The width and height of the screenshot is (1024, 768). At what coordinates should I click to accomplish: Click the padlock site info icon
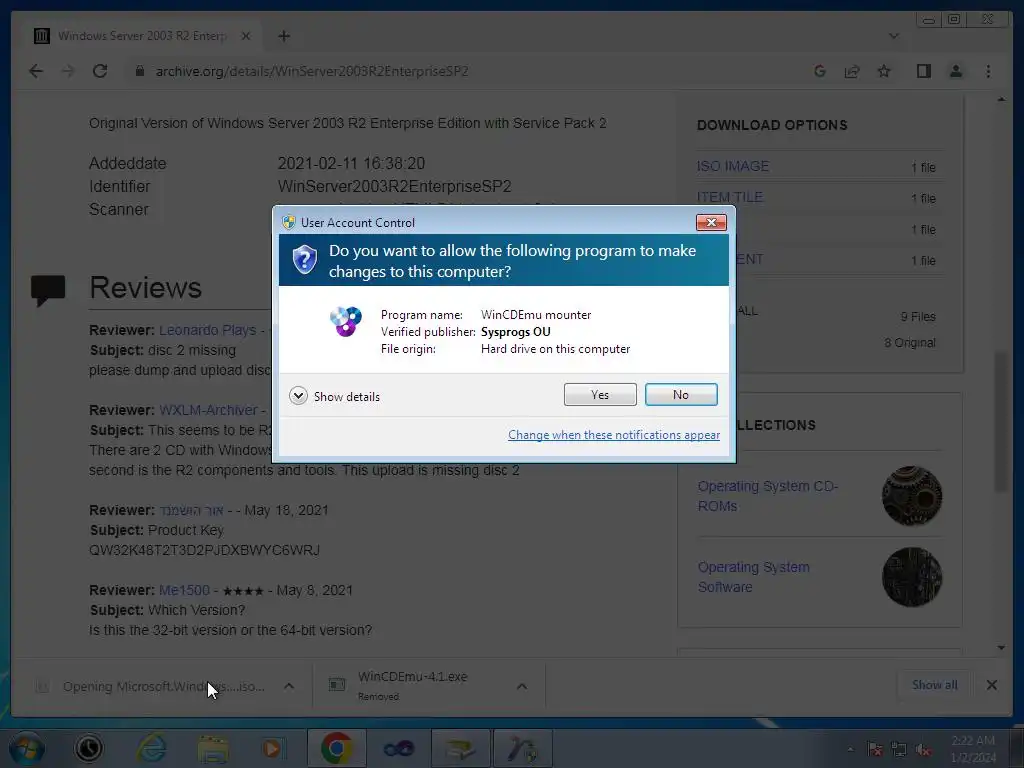pos(139,71)
